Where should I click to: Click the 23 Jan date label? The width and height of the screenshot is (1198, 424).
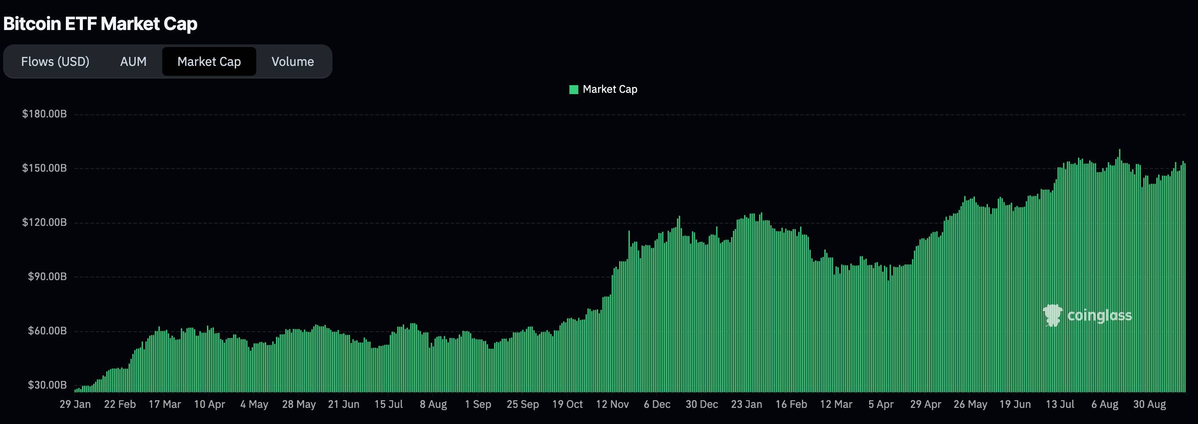(x=745, y=405)
